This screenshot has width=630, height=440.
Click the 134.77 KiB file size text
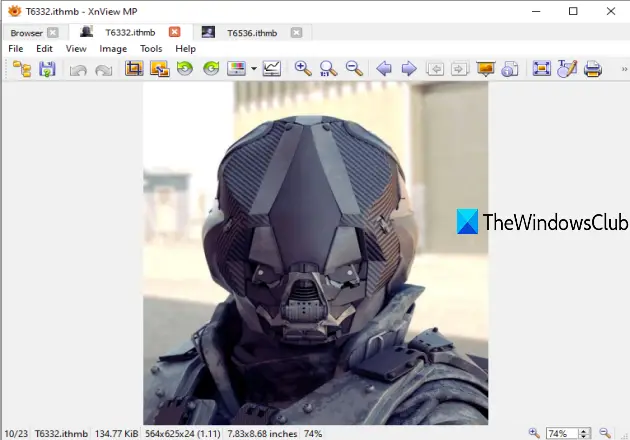(x=116, y=434)
